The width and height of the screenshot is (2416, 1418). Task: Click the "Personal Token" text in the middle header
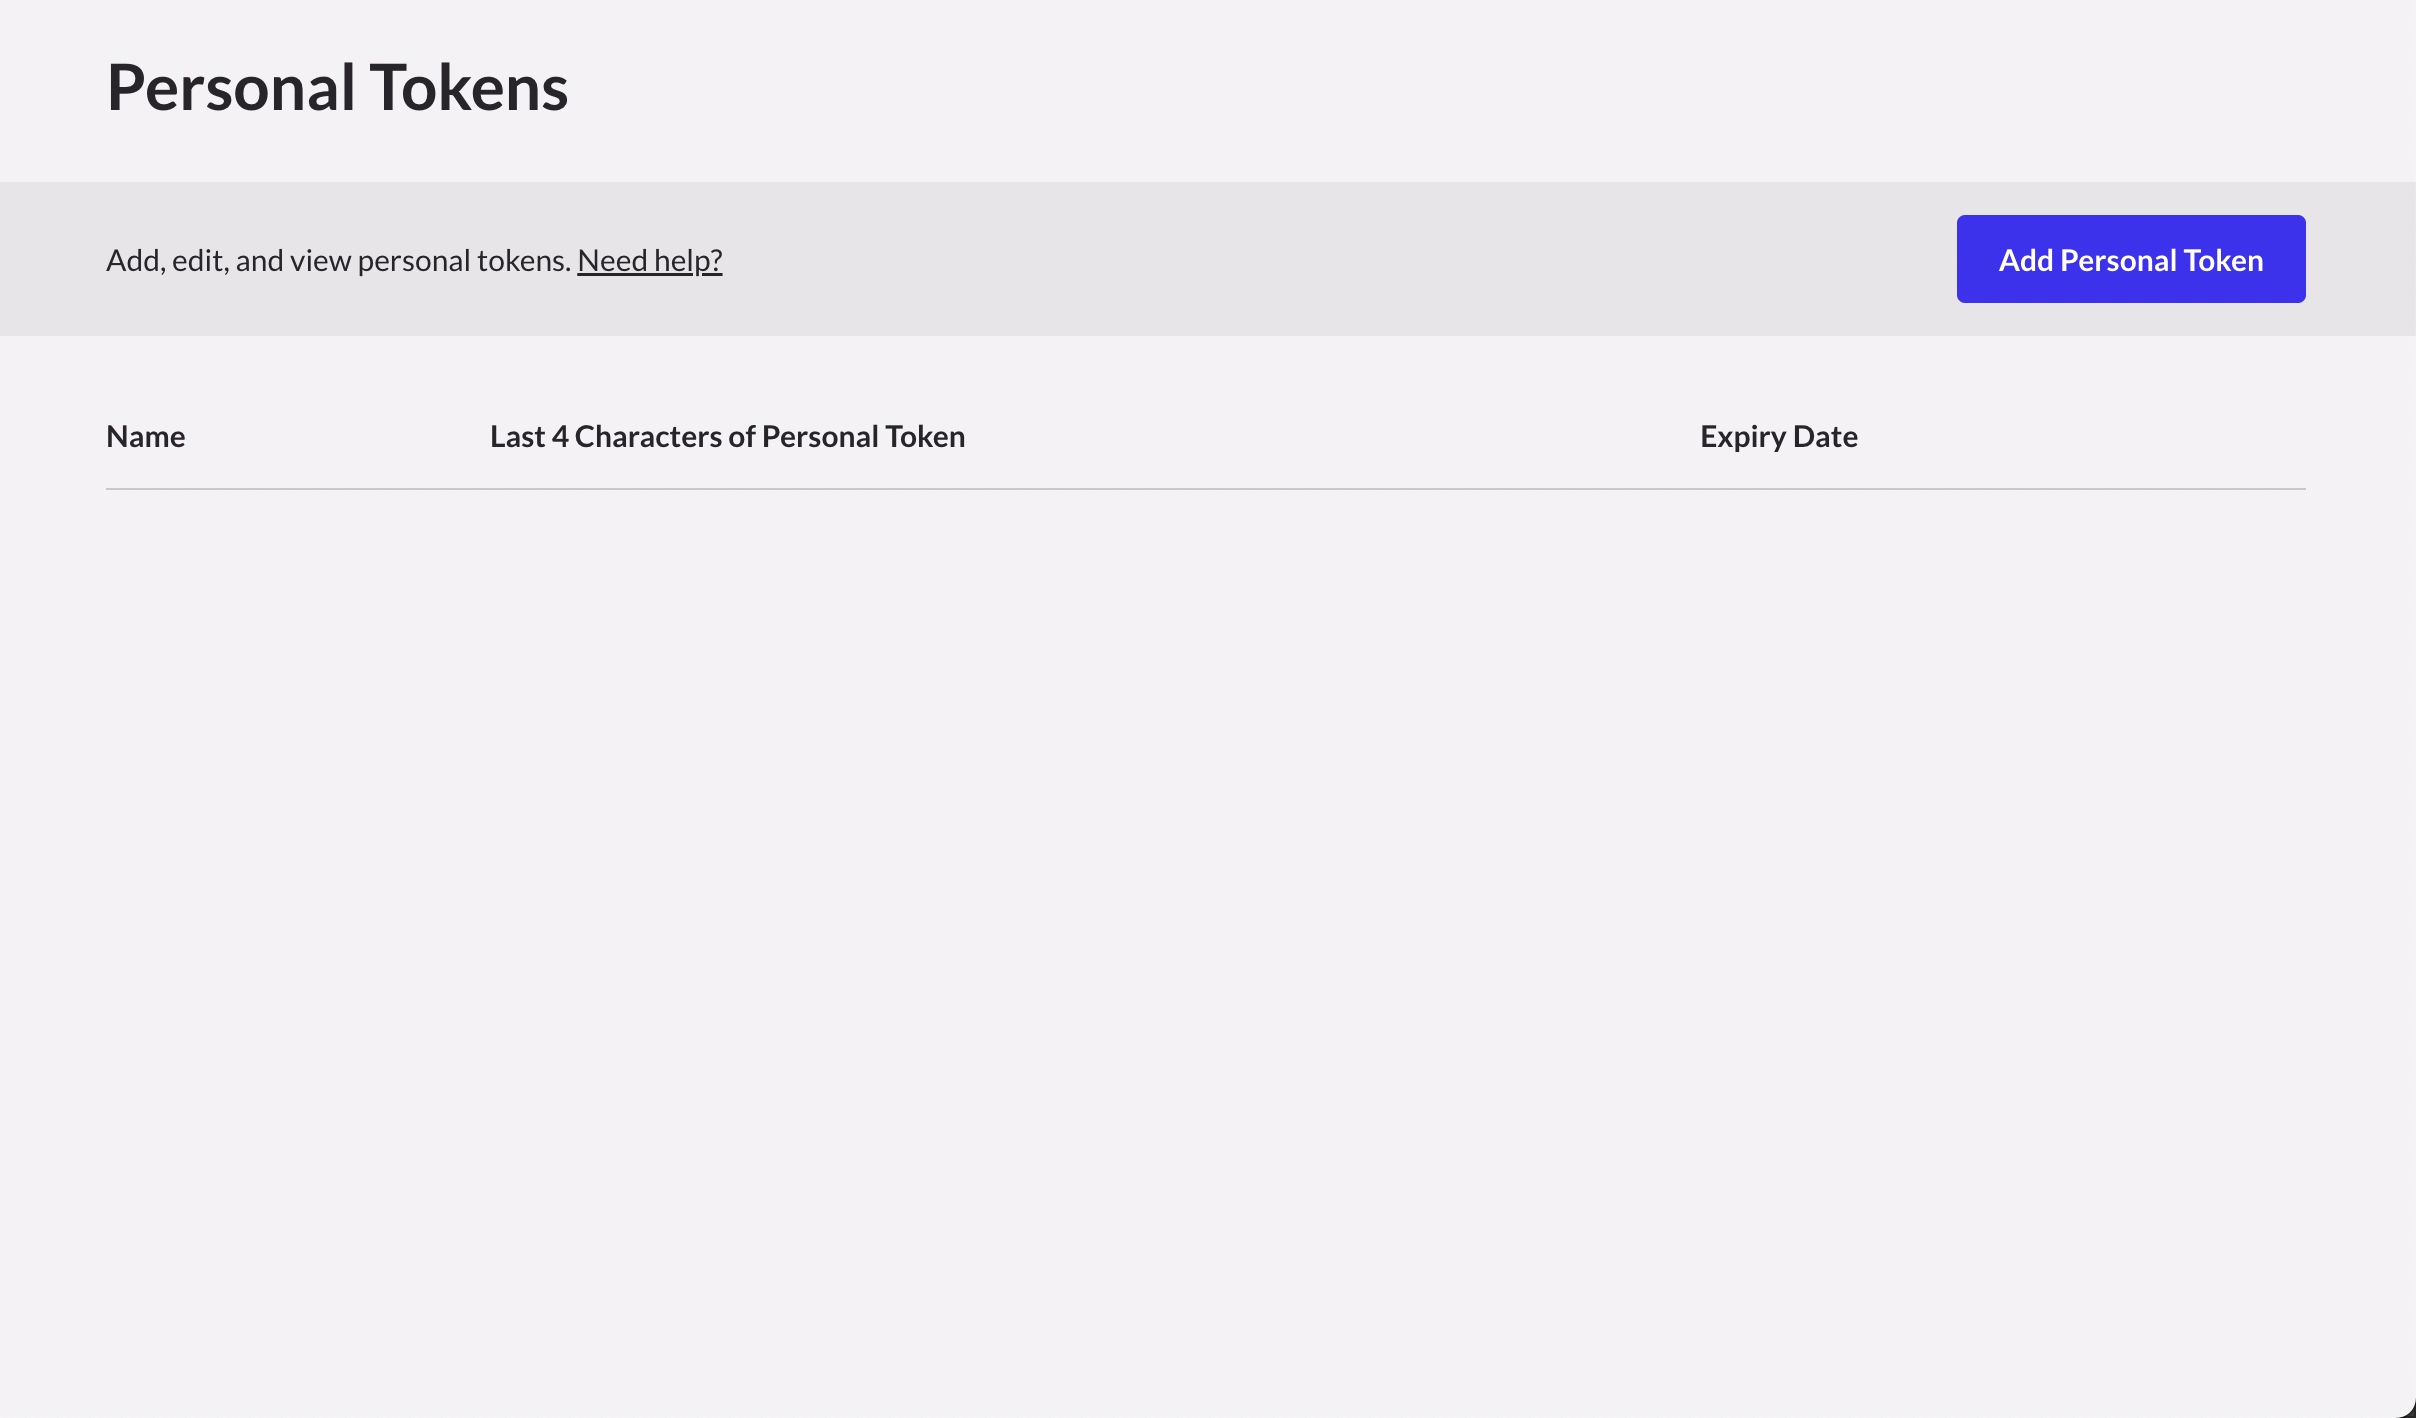click(862, 436)
